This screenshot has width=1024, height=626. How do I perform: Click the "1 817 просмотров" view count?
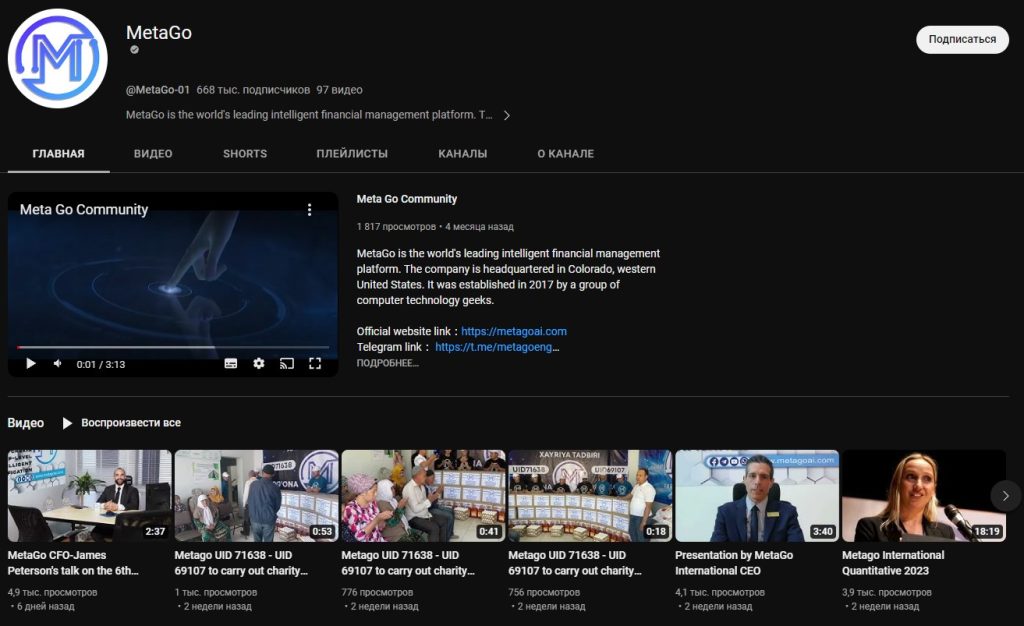pos(396,227)
